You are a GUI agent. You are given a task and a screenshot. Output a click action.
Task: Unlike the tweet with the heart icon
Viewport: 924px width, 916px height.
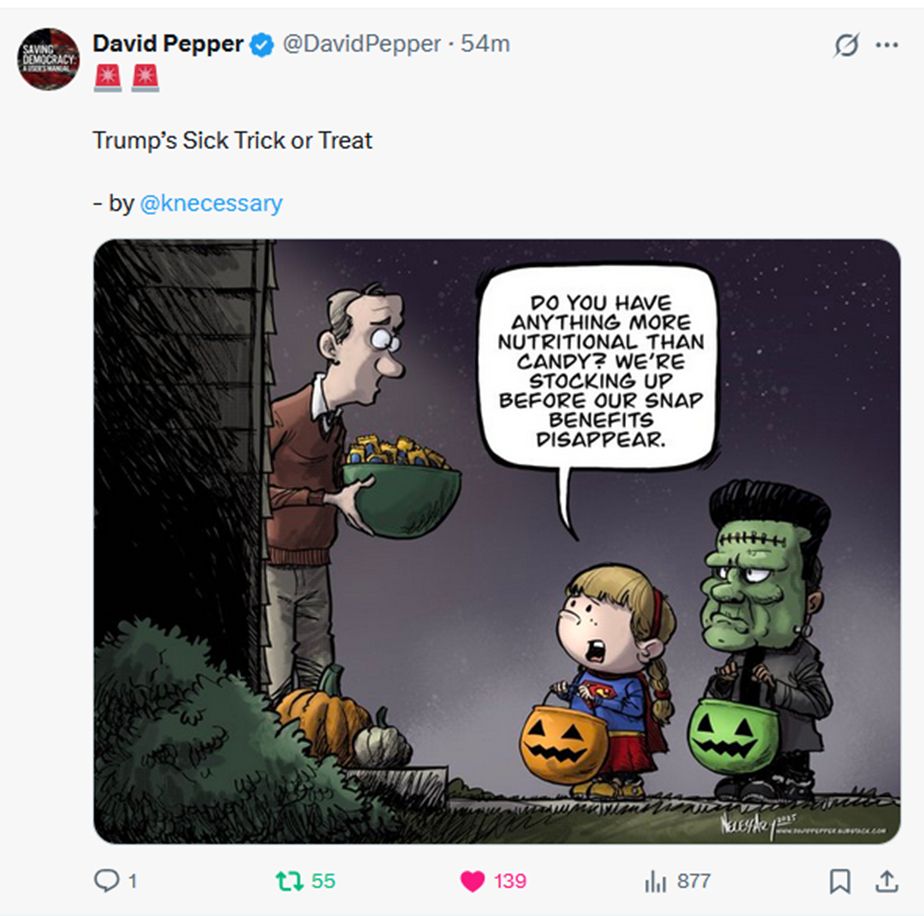pyautogui.click(x=472, y=881)
